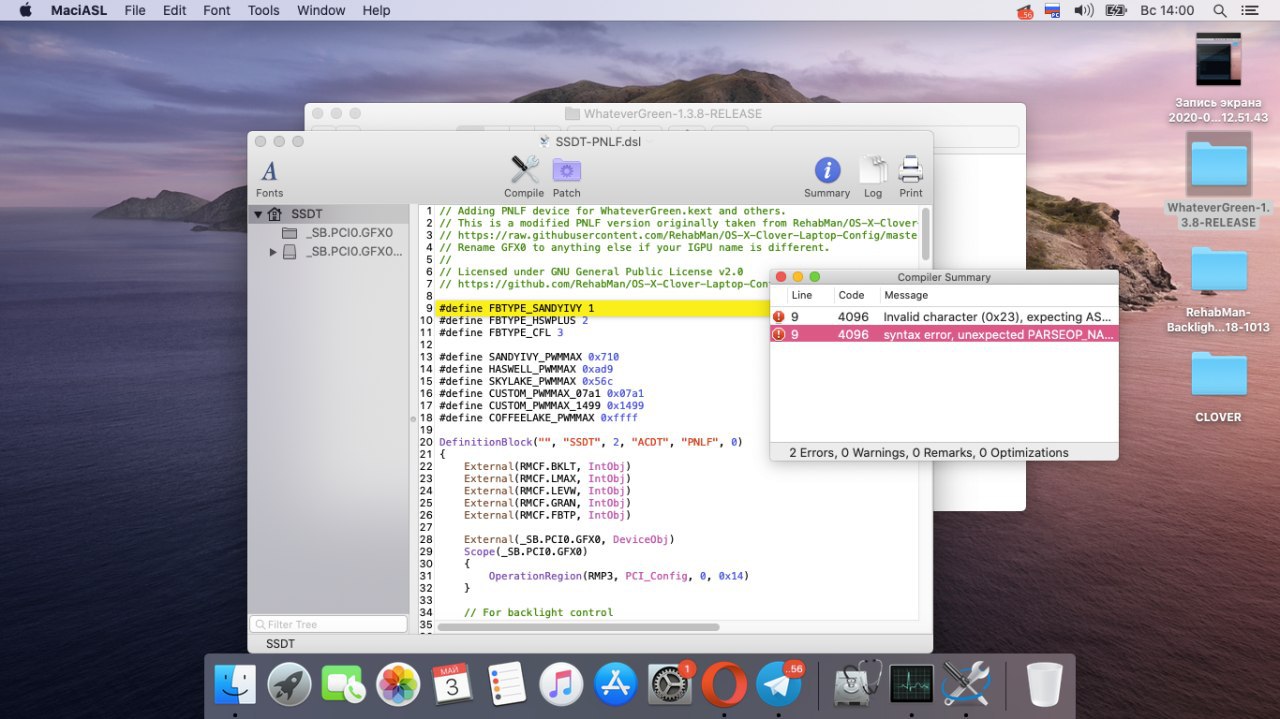Click the SSDT-PNLF.dsl title bar icon
The image size is (1280, 719).
pyautogui.click(x=544, y=141)
